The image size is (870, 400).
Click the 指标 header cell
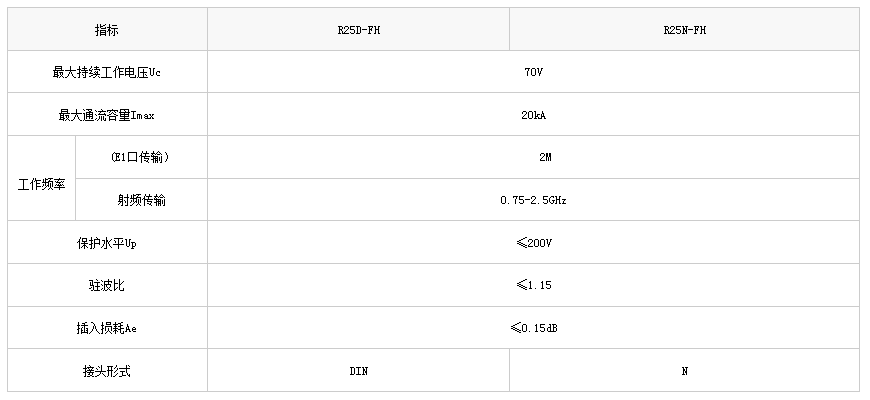(106, 30)
